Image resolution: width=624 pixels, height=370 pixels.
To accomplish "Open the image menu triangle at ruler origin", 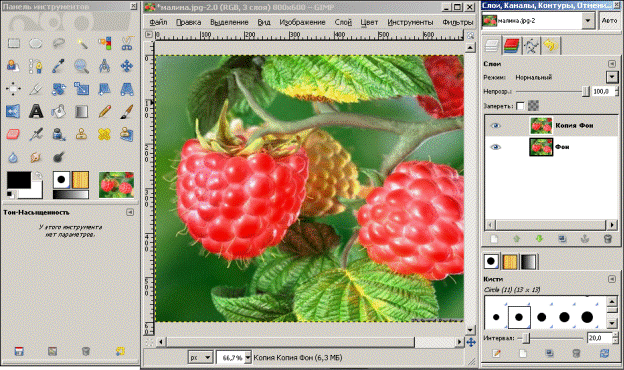I will tap(149, 35).
